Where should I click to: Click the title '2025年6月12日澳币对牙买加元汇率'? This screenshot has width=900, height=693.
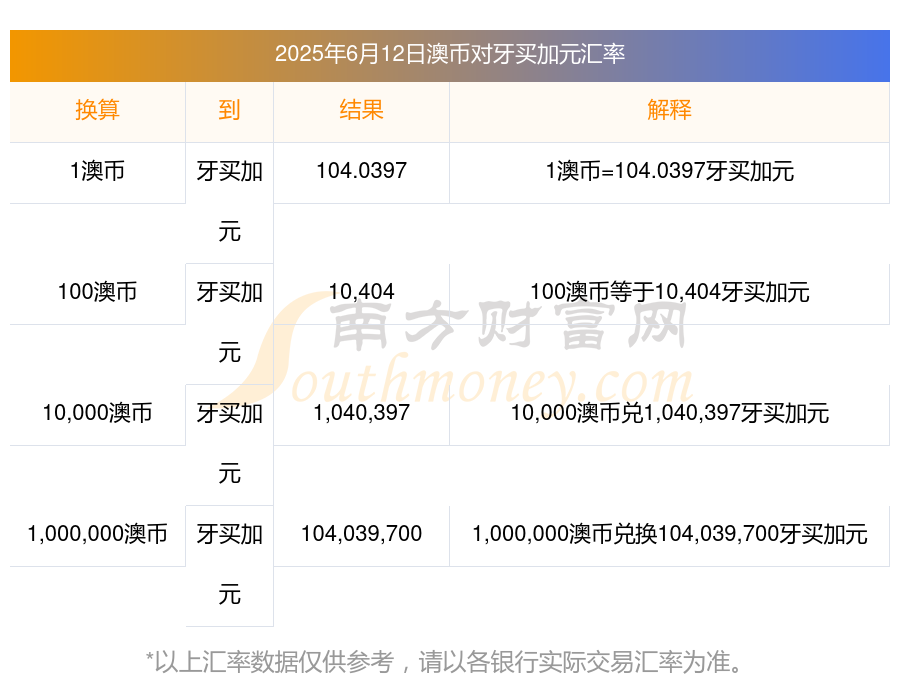449,55
